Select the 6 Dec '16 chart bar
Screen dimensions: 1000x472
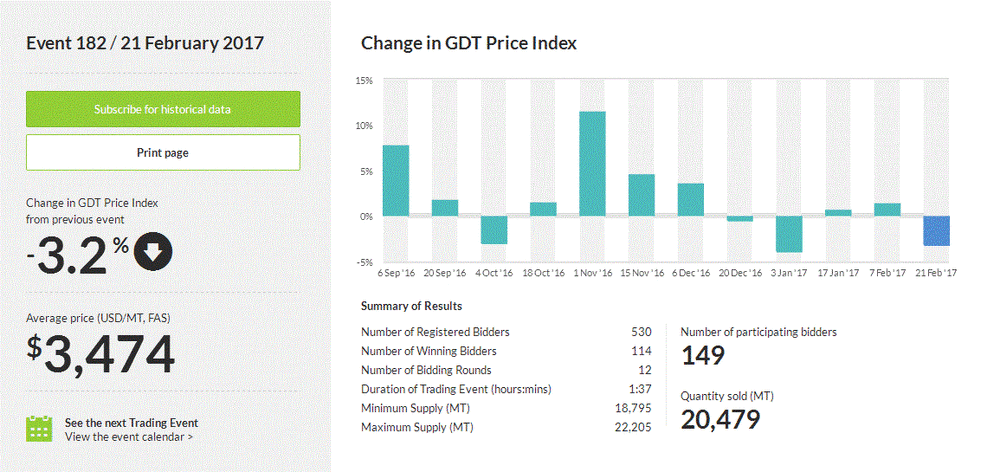691,200
